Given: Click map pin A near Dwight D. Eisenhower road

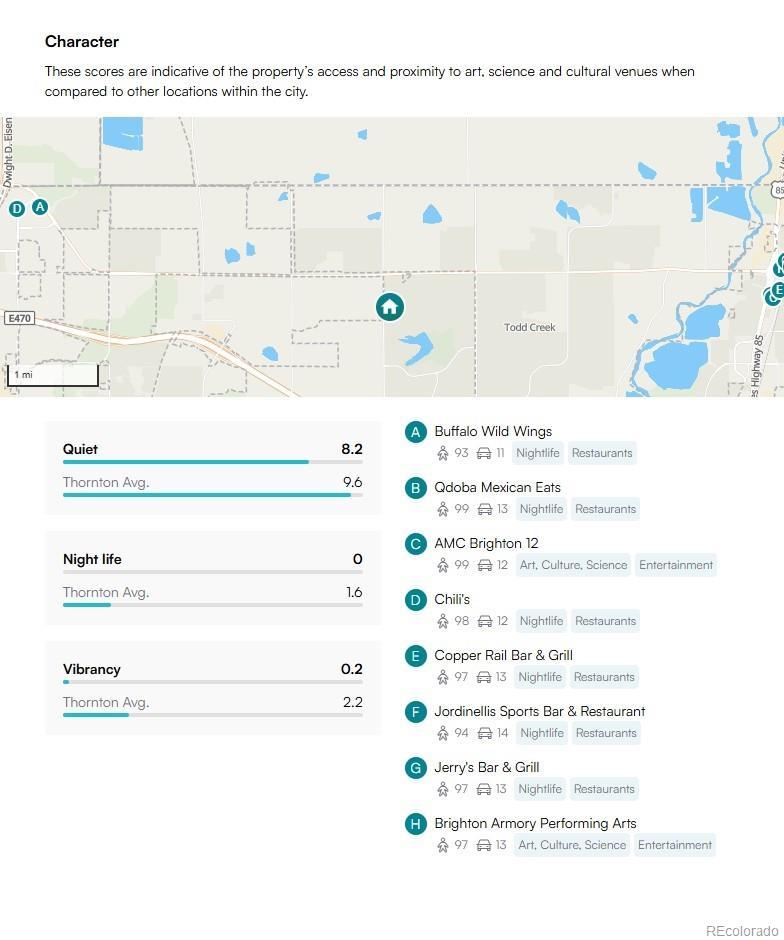Looking at the screenshot, I should (40, 207).
